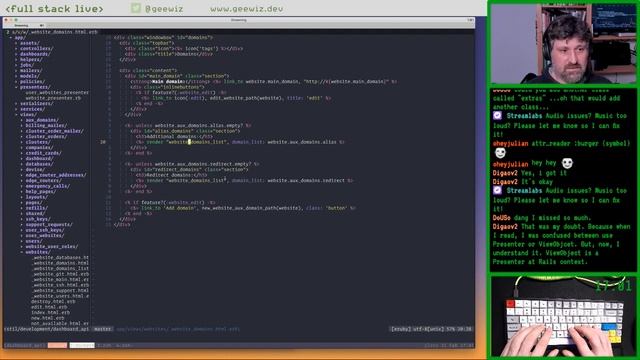
Task: Open destroy.html.erb in the tree
Action: 53,302
